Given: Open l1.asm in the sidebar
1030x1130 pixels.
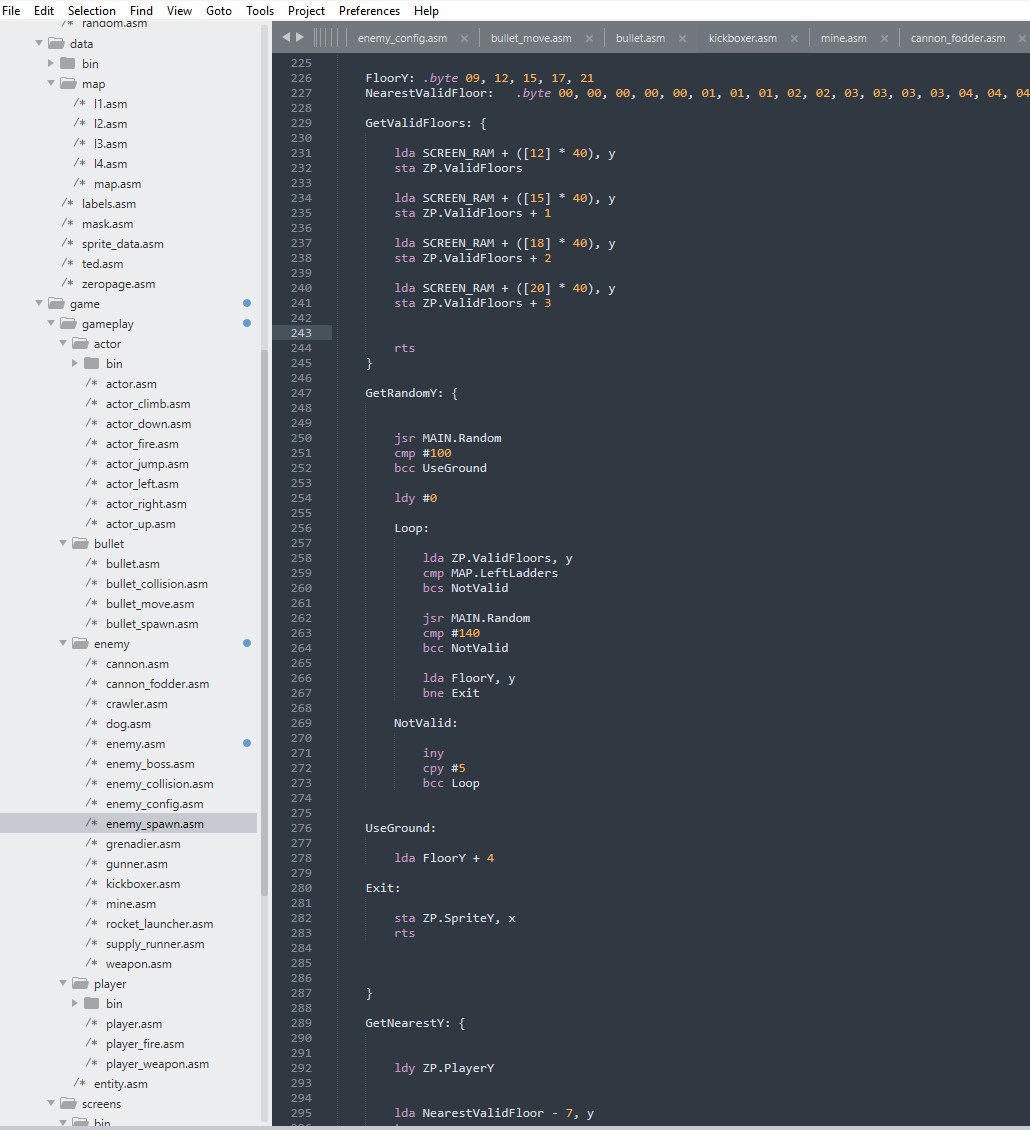Looking at the screenshot, I should click(110, 104).
